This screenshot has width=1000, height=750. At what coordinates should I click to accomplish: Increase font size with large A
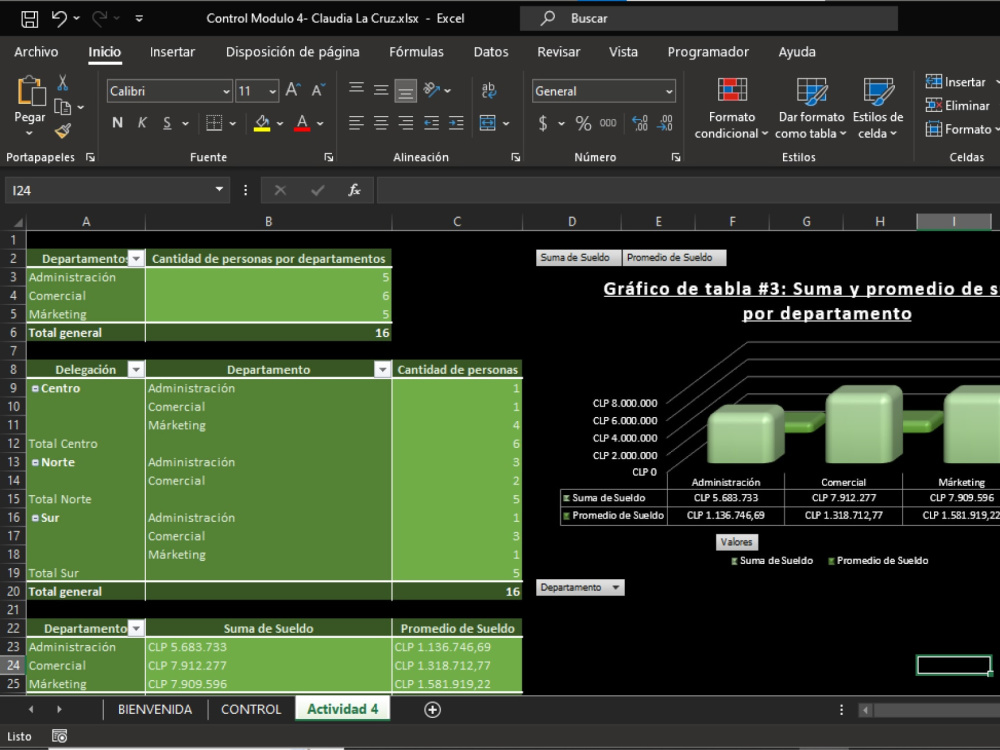tap(293, 90)
